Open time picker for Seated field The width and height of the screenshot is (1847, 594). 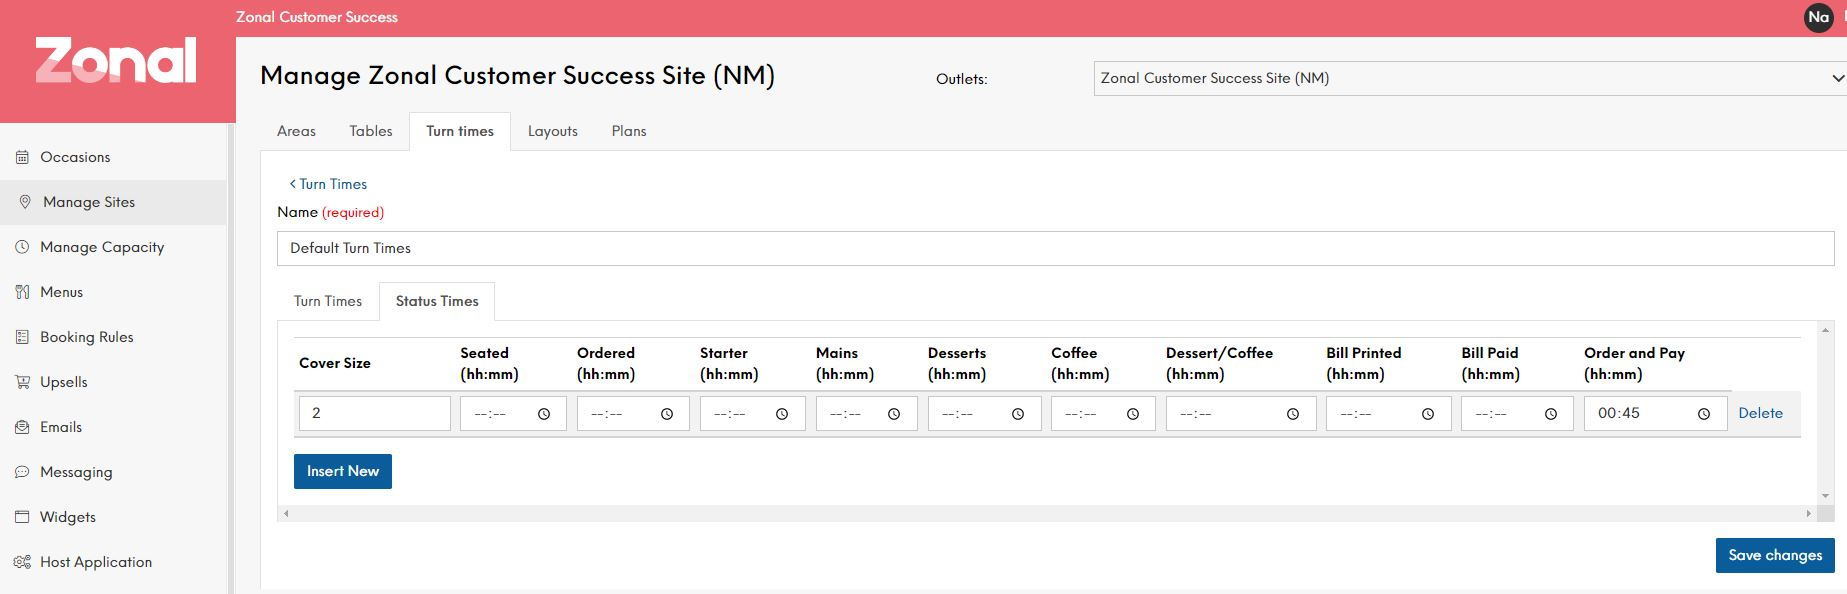[x=544, y=414]
